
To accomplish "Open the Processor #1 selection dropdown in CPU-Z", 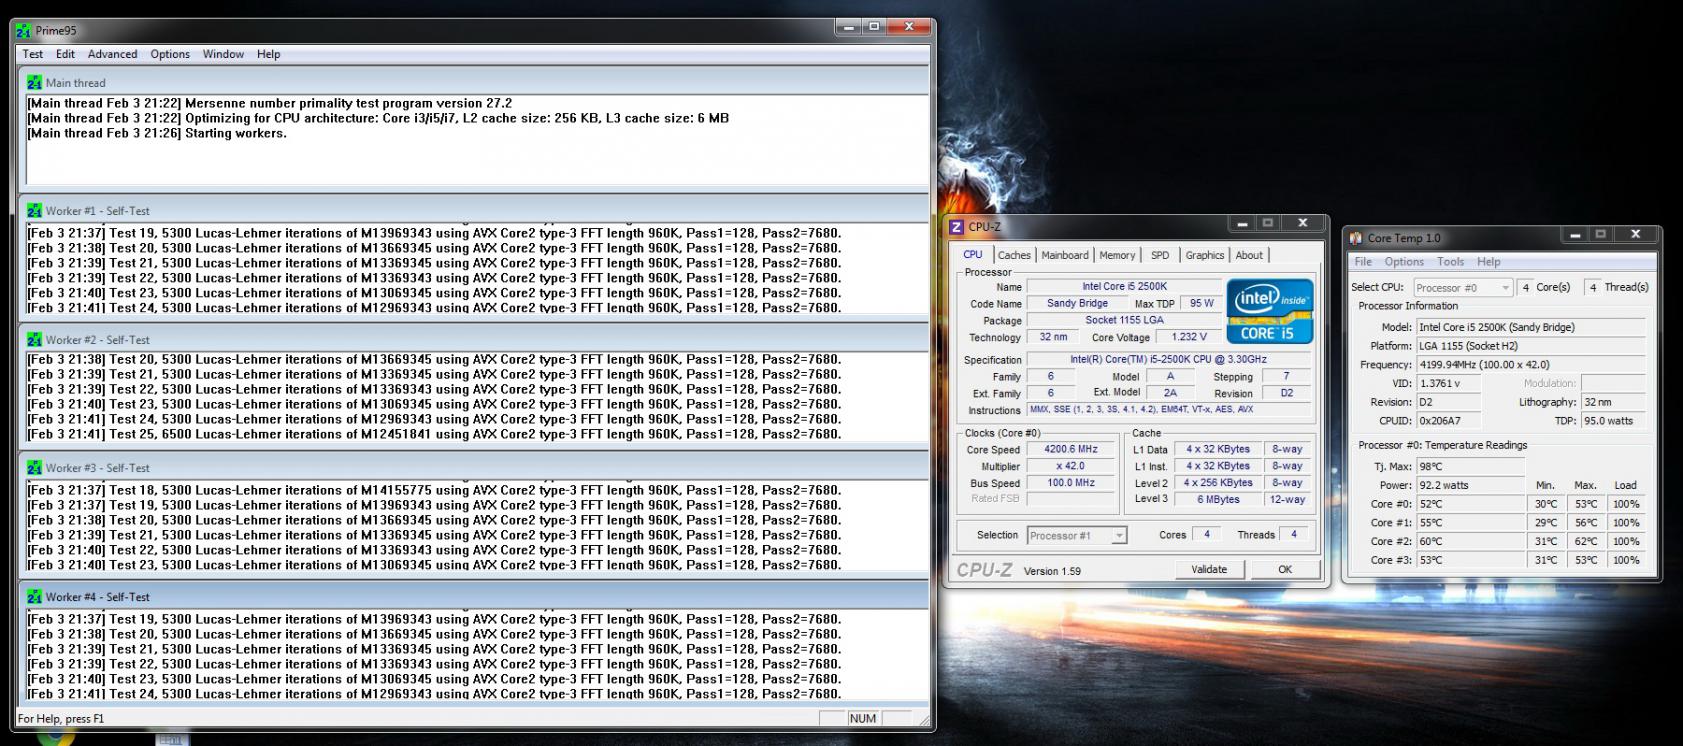I will click(x=1077, y=536).
